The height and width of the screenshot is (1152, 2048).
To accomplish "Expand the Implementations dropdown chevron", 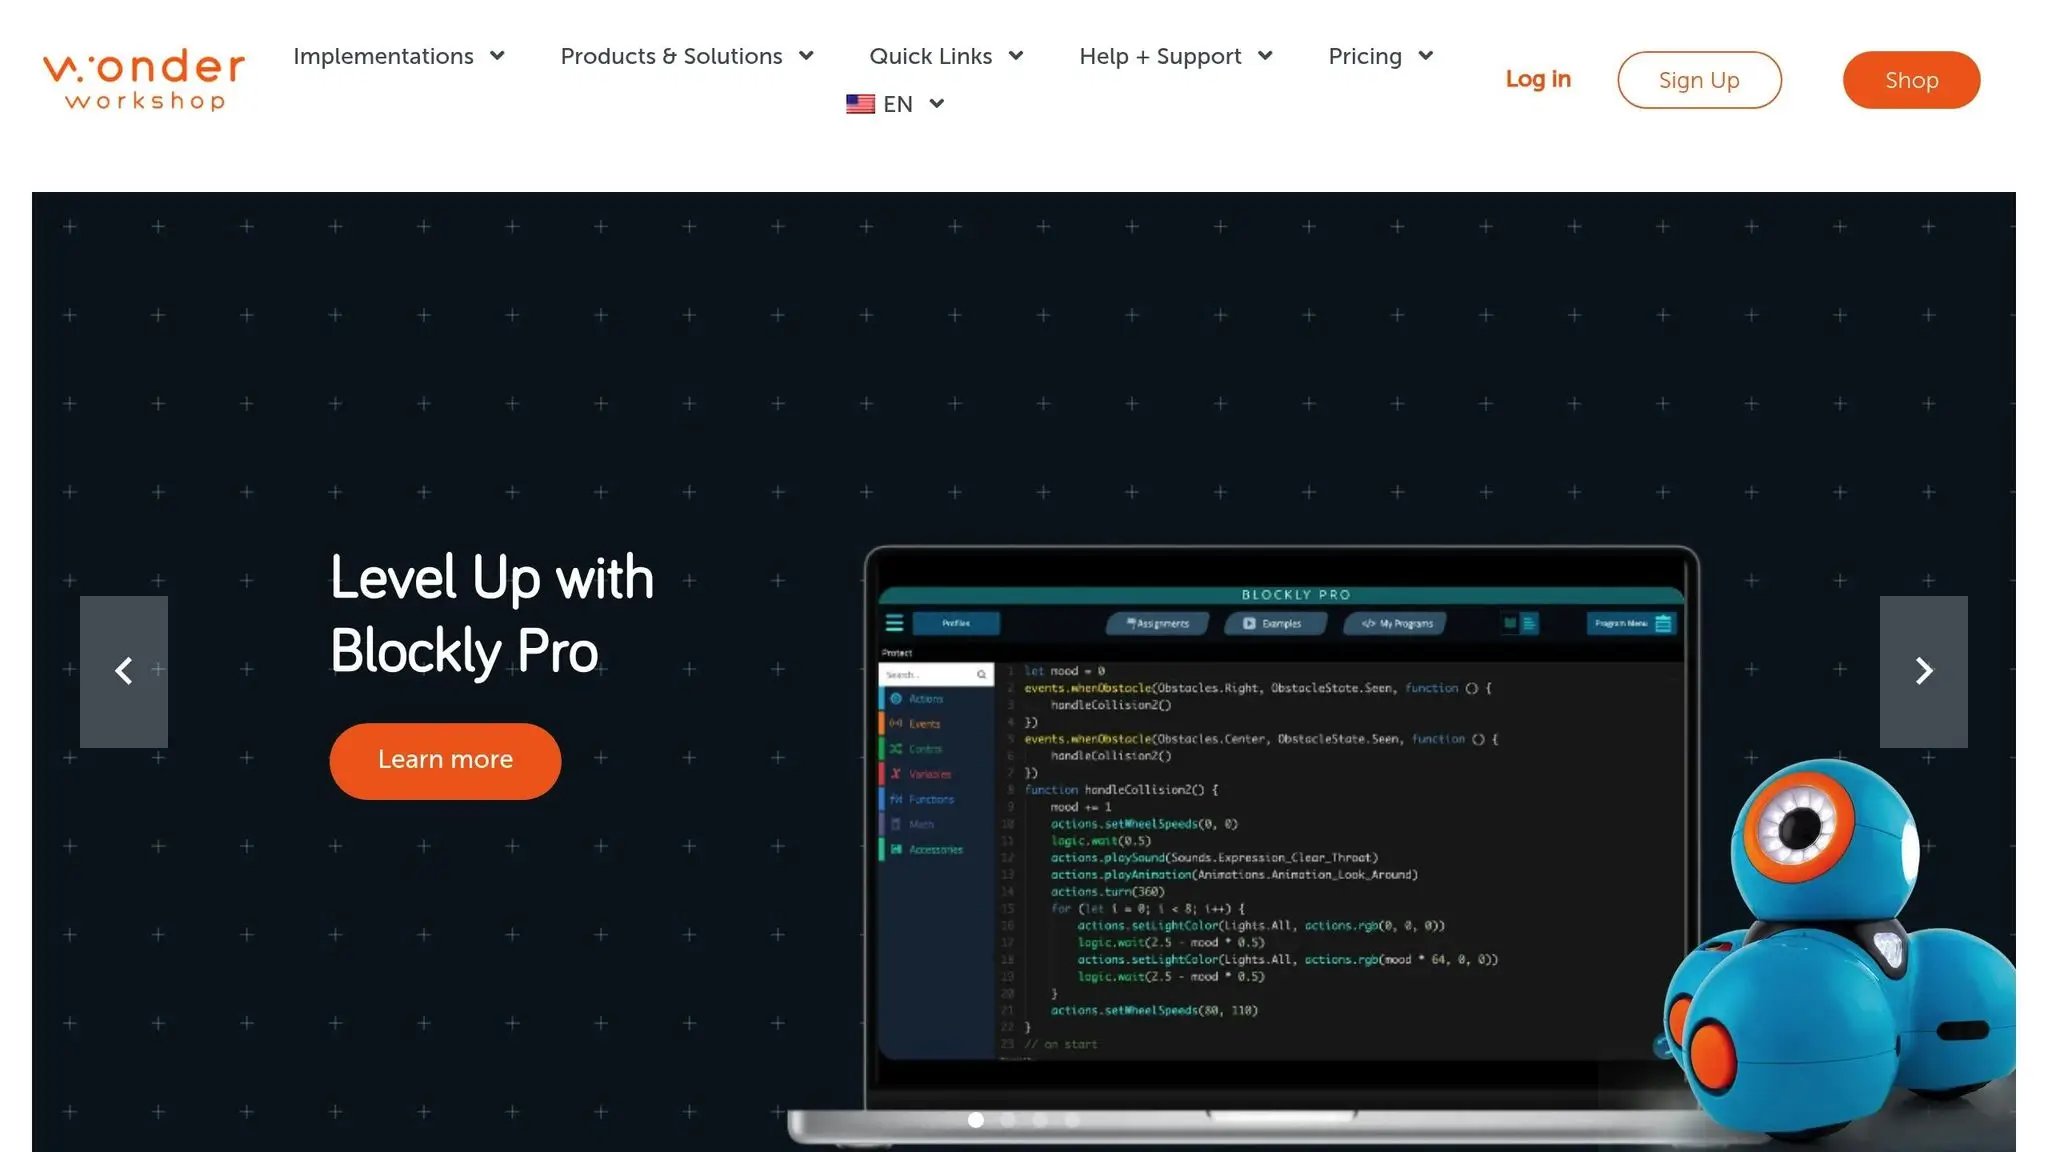I will coord(497,56).
